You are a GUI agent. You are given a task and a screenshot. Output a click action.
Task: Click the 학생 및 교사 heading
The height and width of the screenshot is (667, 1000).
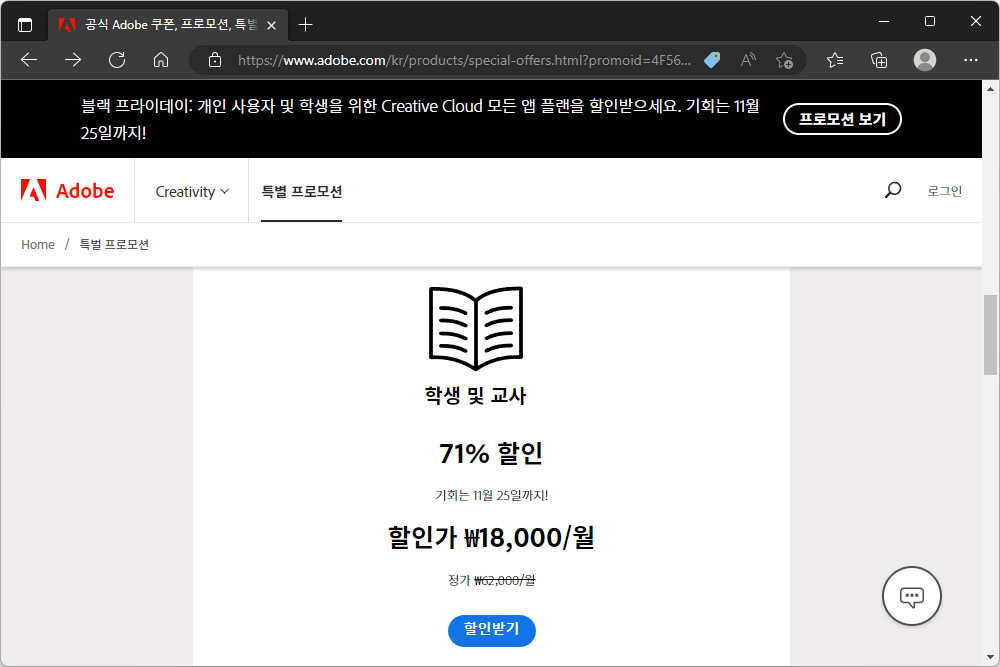pyautogui.click(x=476, y=395)
